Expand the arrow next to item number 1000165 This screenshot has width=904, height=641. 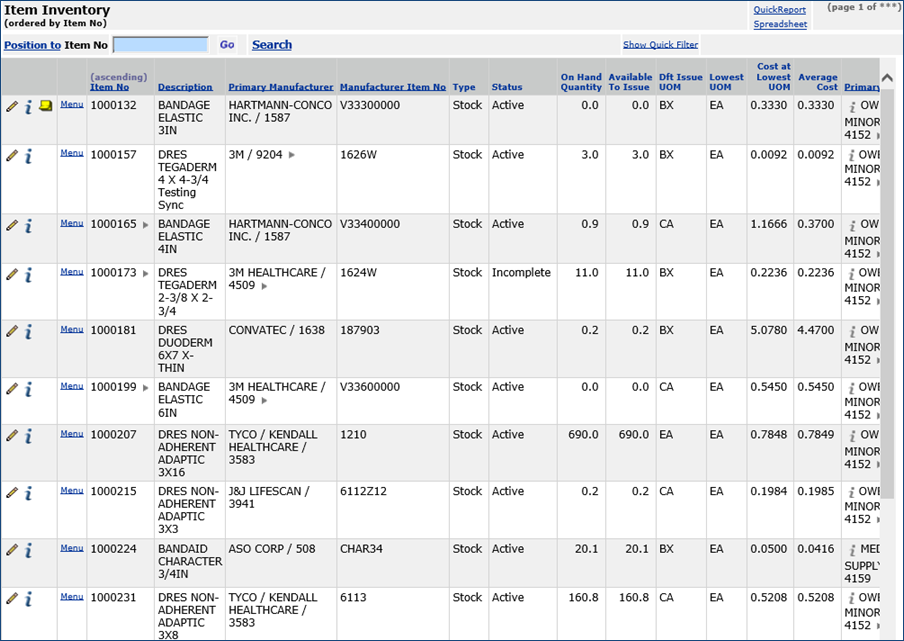click(146, 226)
